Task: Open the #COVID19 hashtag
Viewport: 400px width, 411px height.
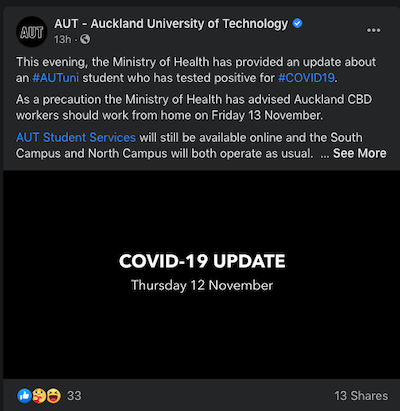Action: point(306,78)
